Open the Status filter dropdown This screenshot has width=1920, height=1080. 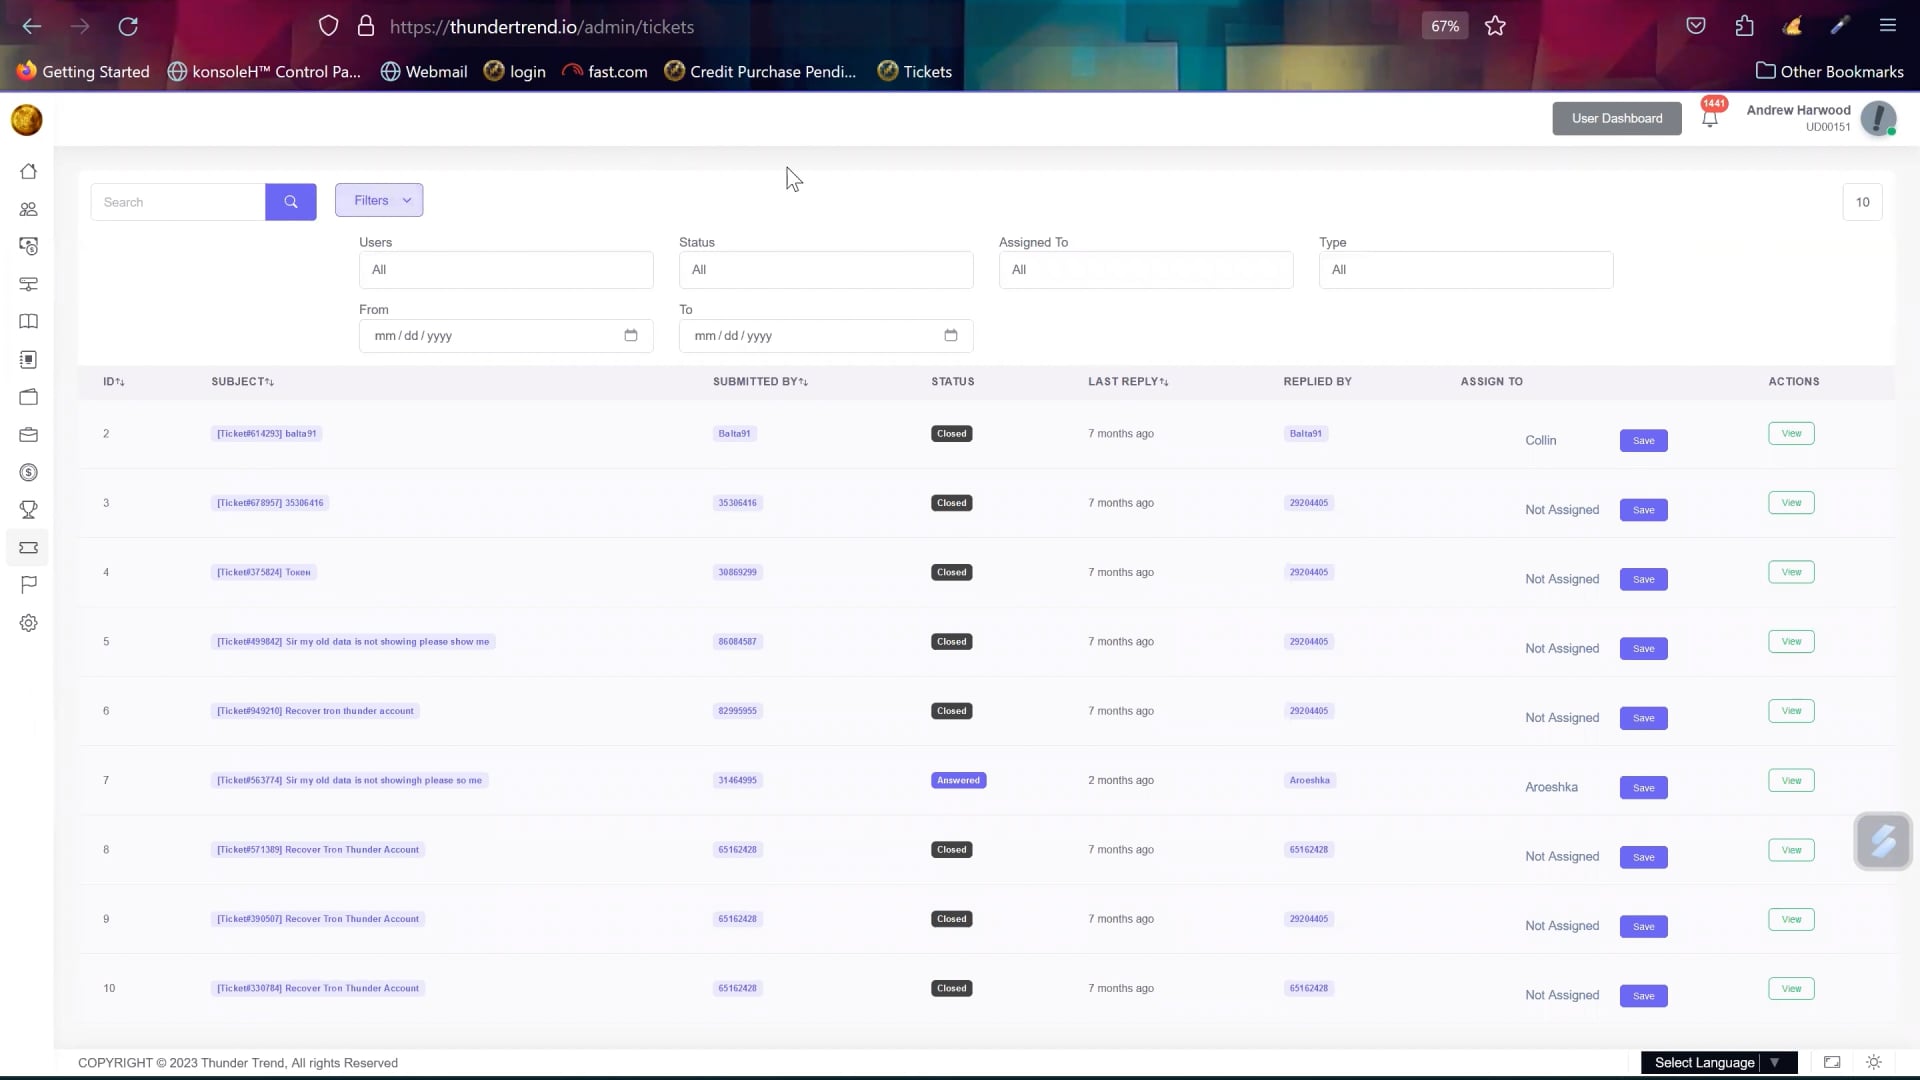click(x=826, y=270)
